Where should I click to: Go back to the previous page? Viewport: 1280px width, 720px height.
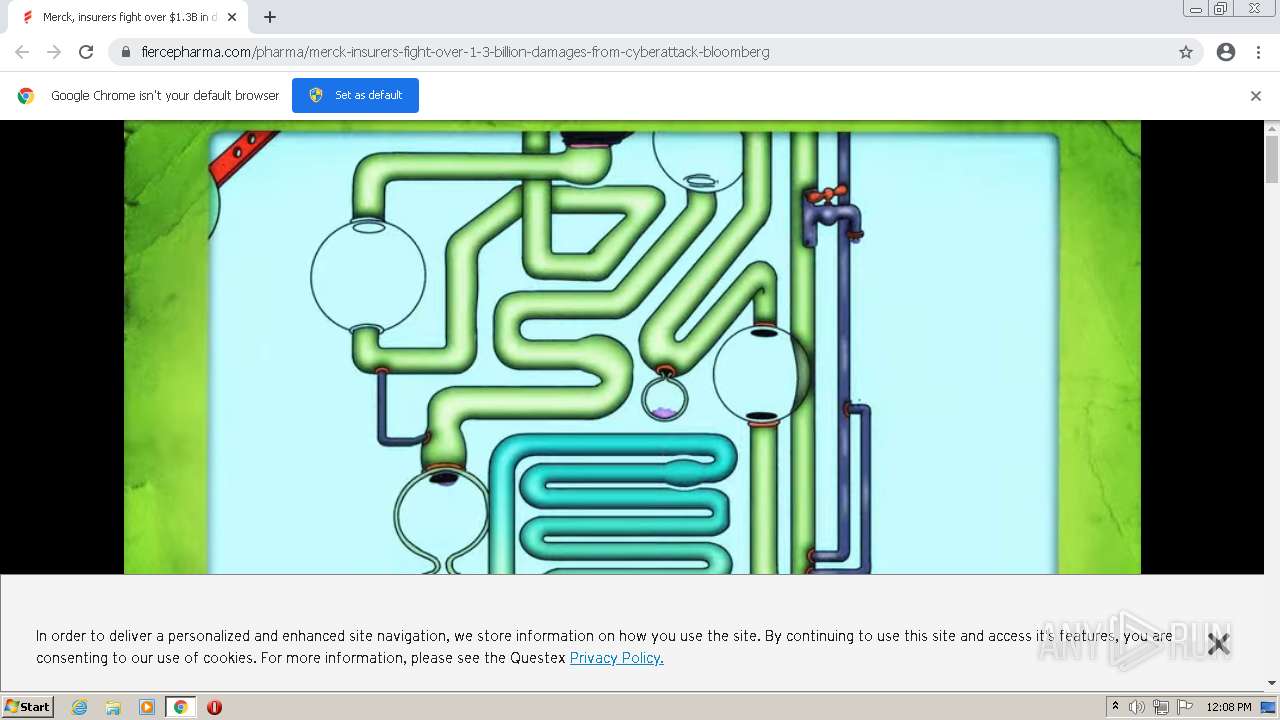pos(22,52)
